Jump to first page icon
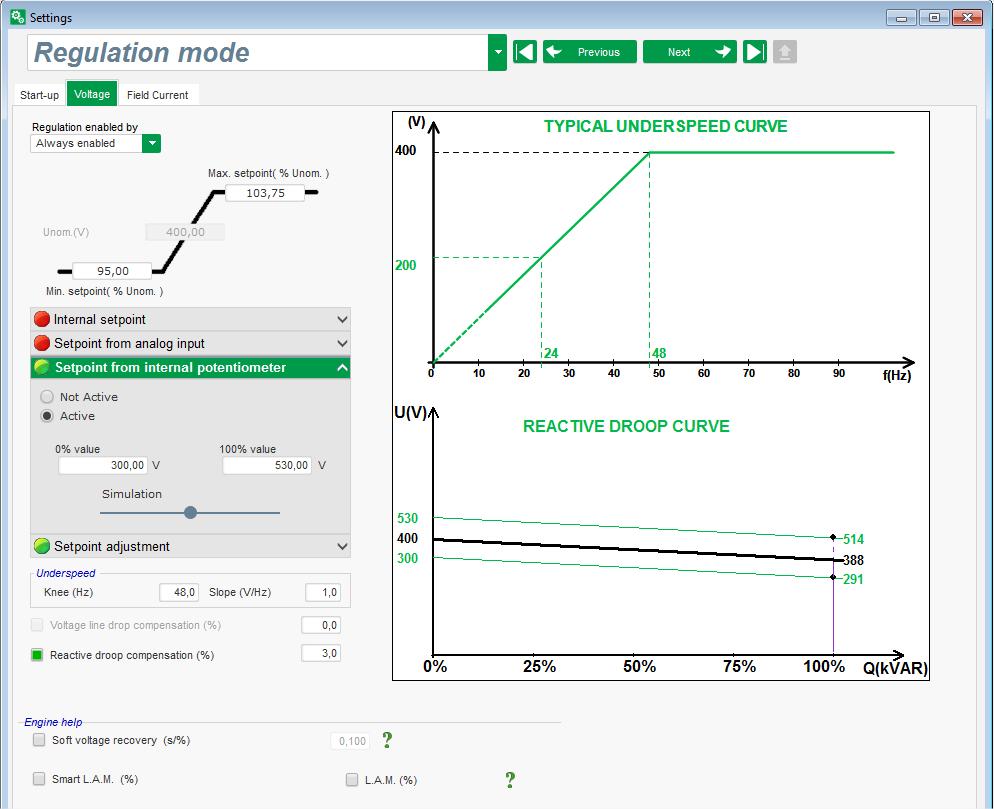 coord(525,52)
